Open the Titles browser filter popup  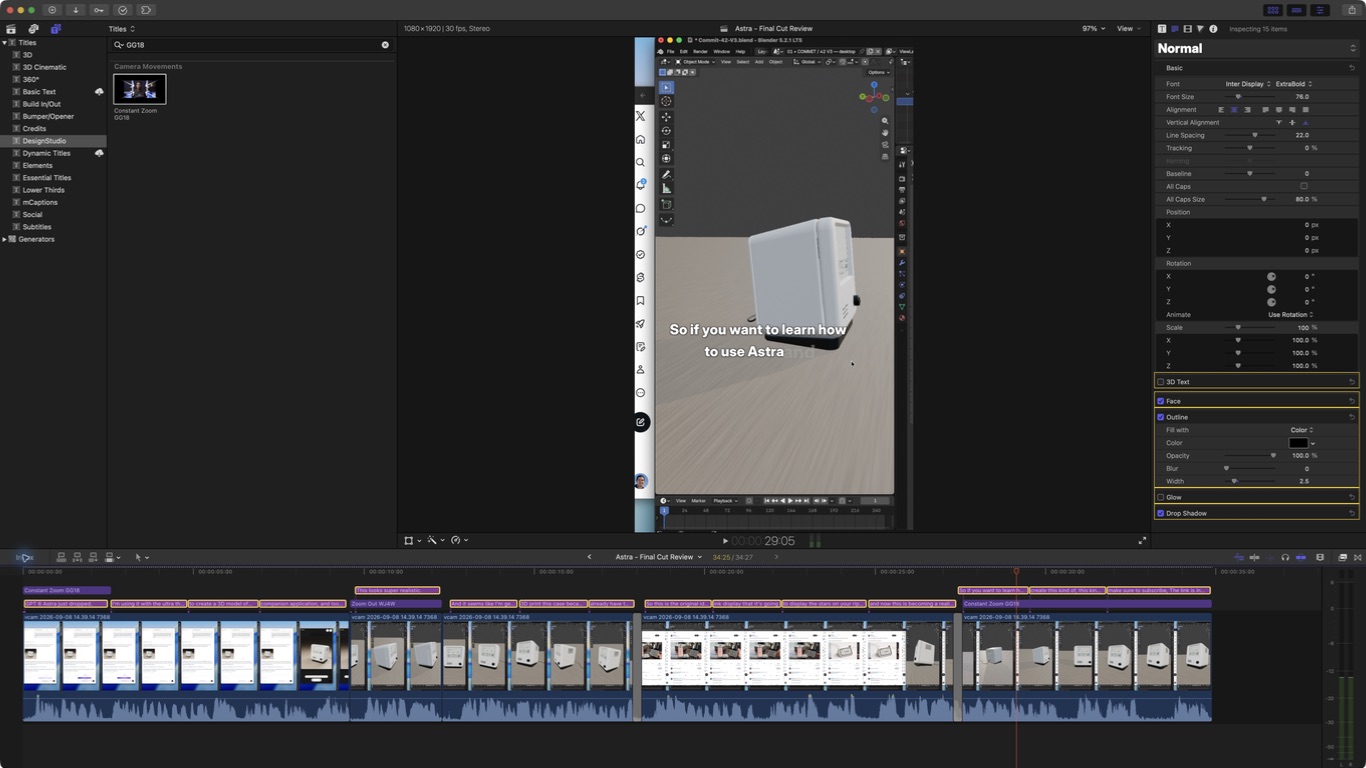[x=122, y=29]
